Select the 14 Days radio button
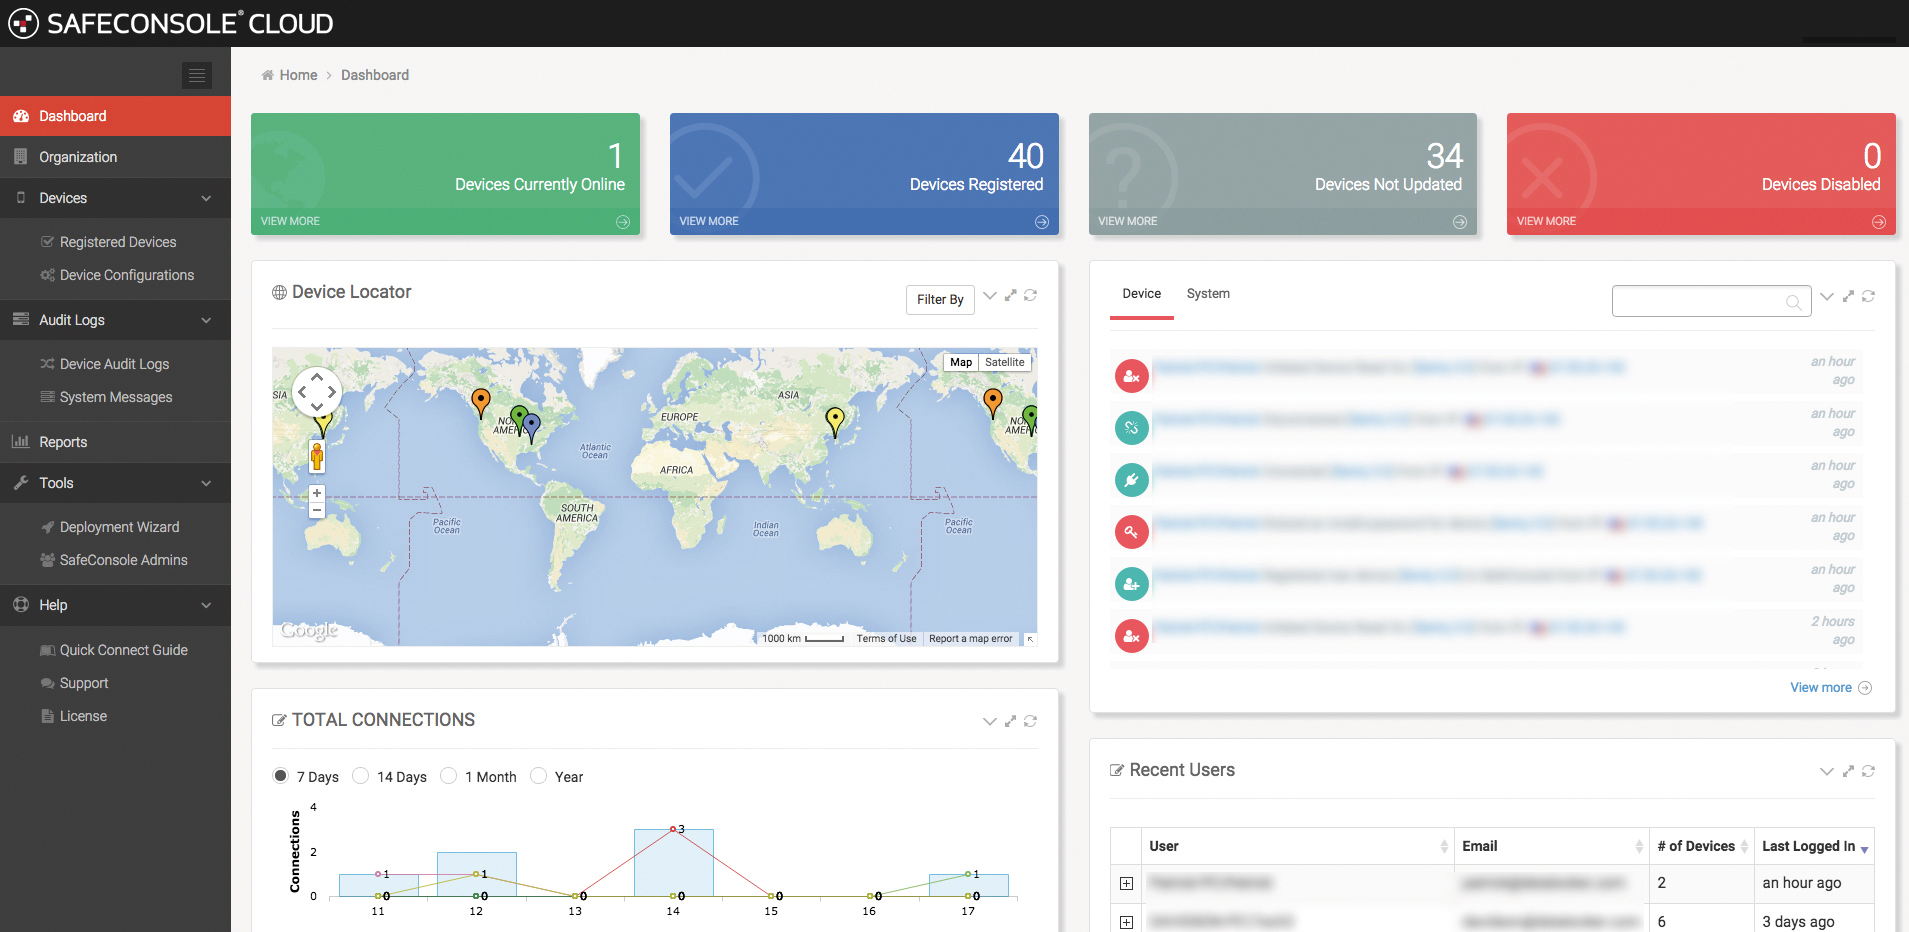The image size is (1909, 932). (361, 776)
